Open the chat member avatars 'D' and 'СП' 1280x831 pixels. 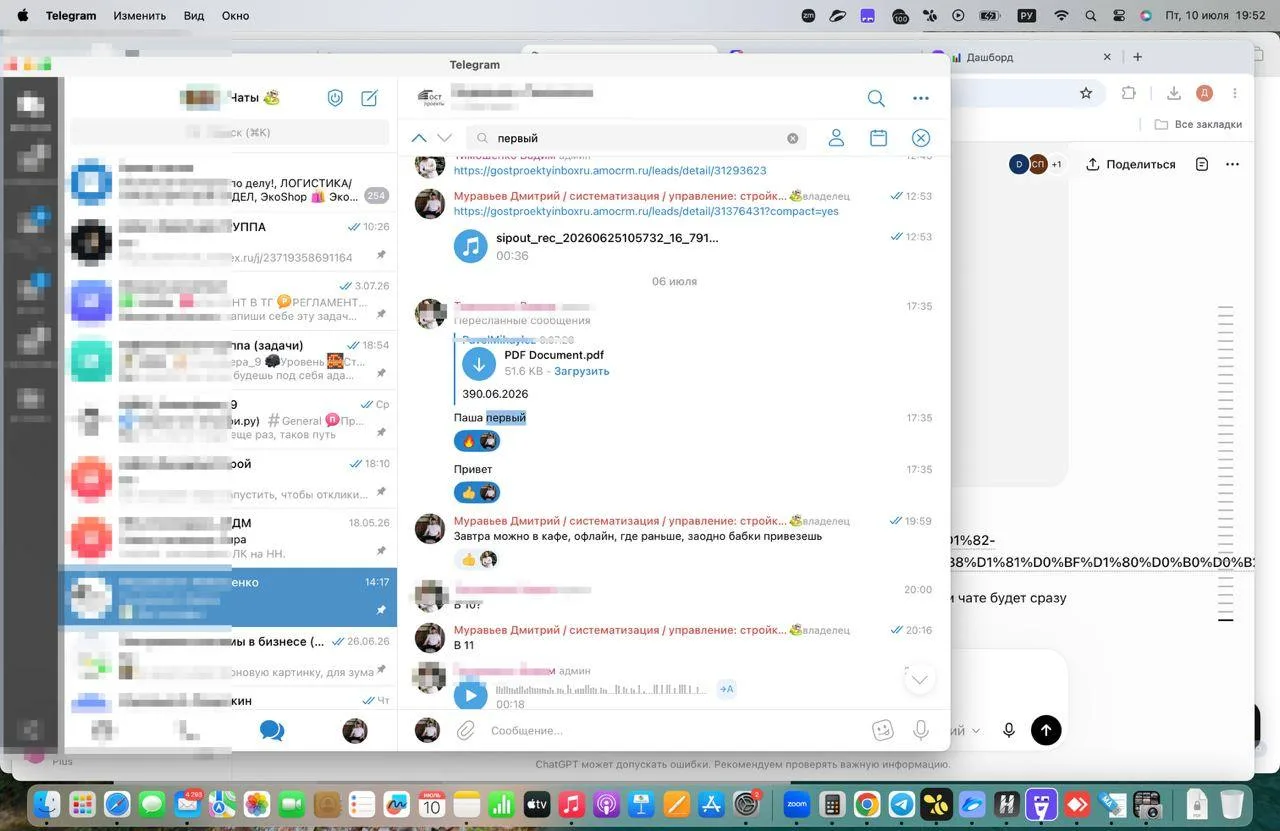click(1036, 164)
